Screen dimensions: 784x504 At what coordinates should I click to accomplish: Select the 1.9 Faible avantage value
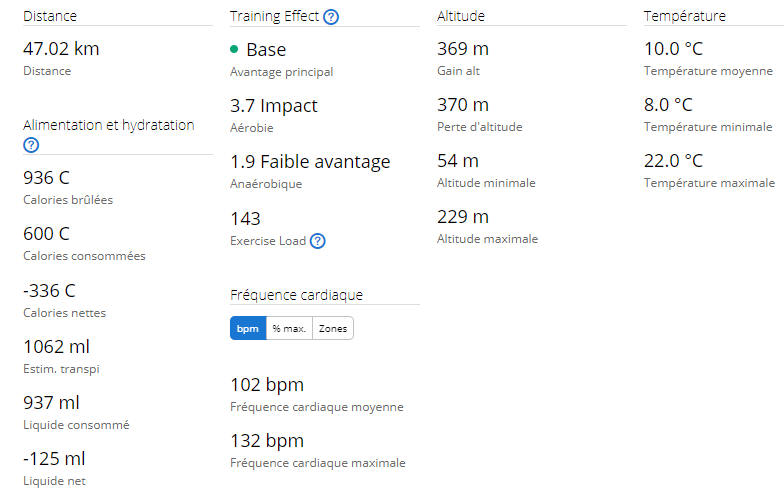click(x=310, y=162)
